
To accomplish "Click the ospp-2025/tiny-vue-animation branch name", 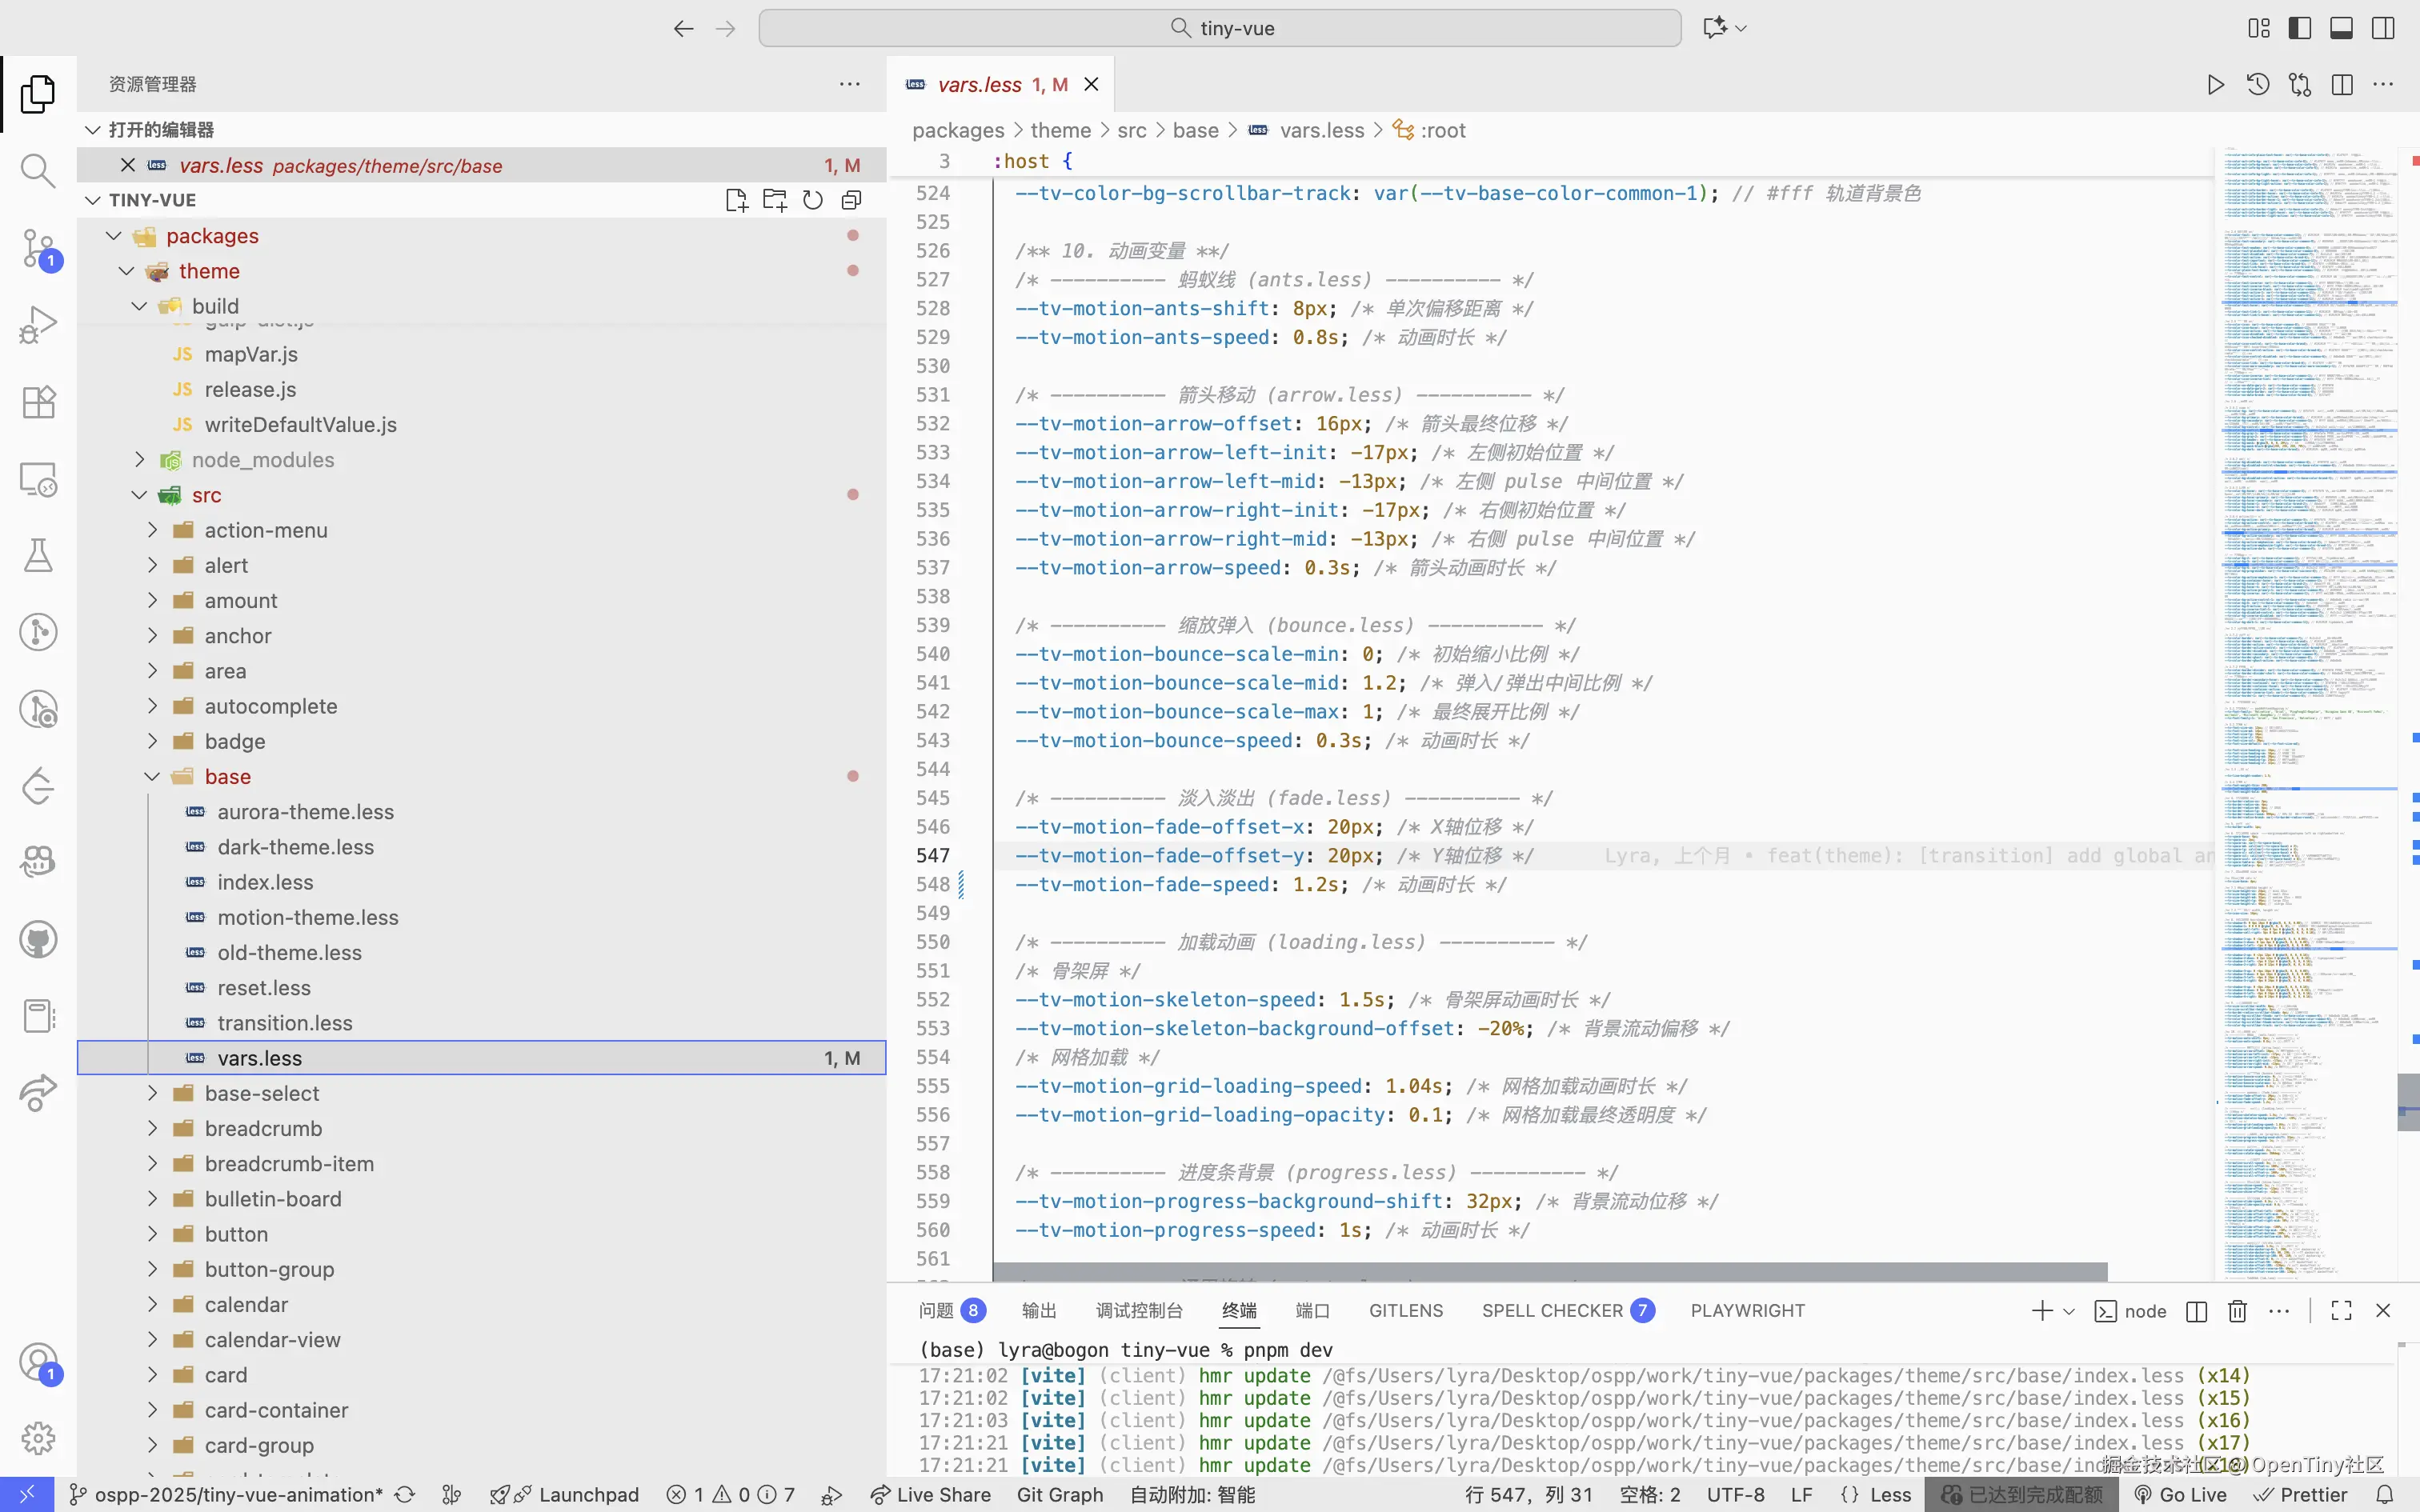I will click(238, 1495).
